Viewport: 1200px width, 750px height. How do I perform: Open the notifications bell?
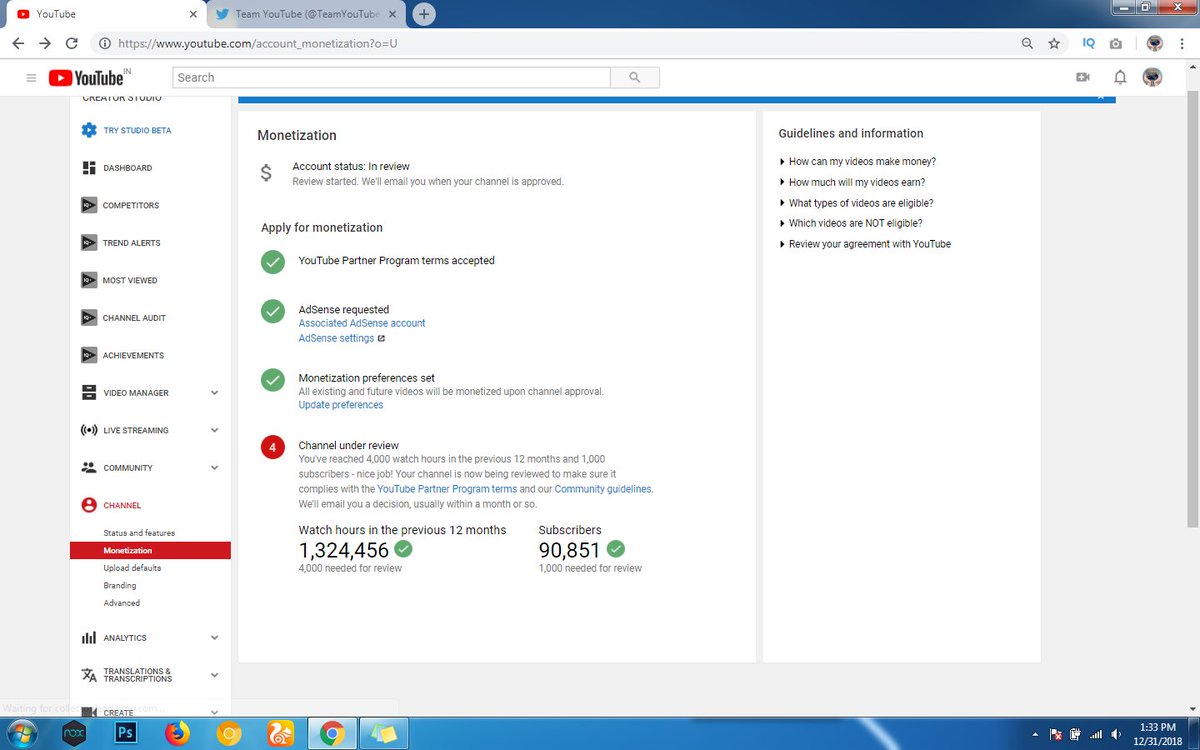[x=1120, y=78]
